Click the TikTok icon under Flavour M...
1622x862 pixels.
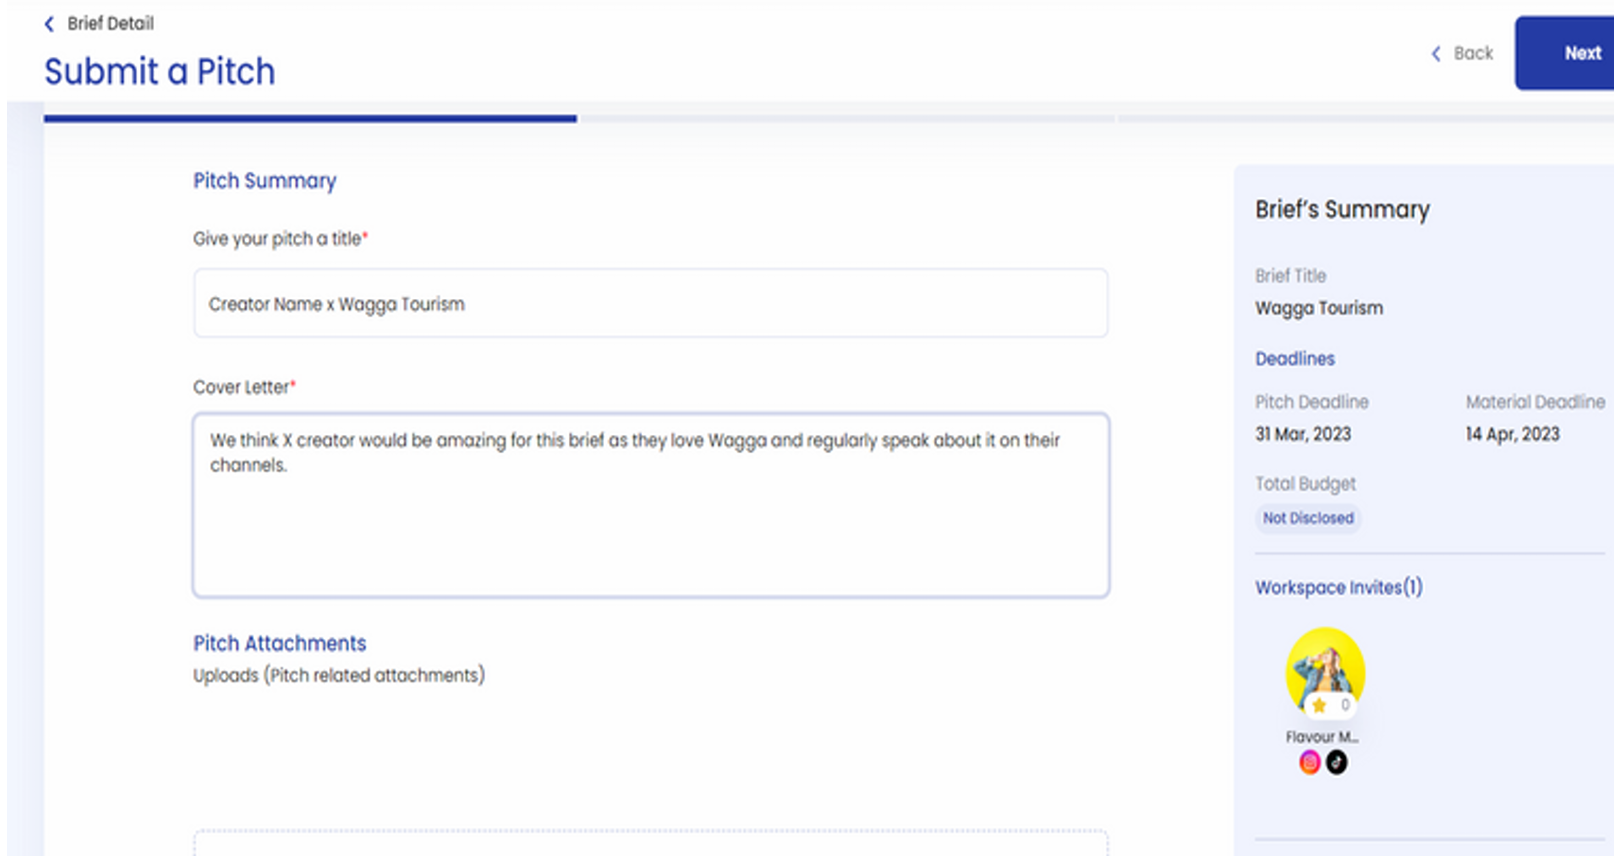(1337, 763)
